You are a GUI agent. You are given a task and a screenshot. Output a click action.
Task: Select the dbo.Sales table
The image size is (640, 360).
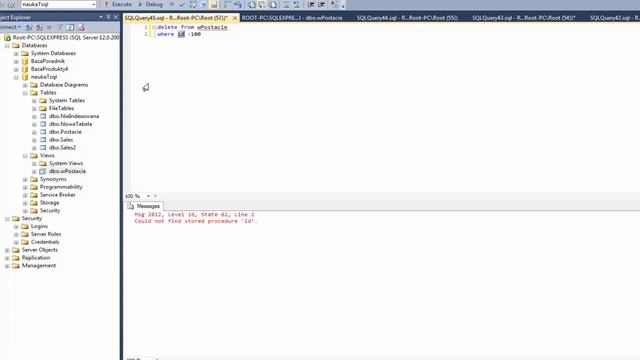61,140
